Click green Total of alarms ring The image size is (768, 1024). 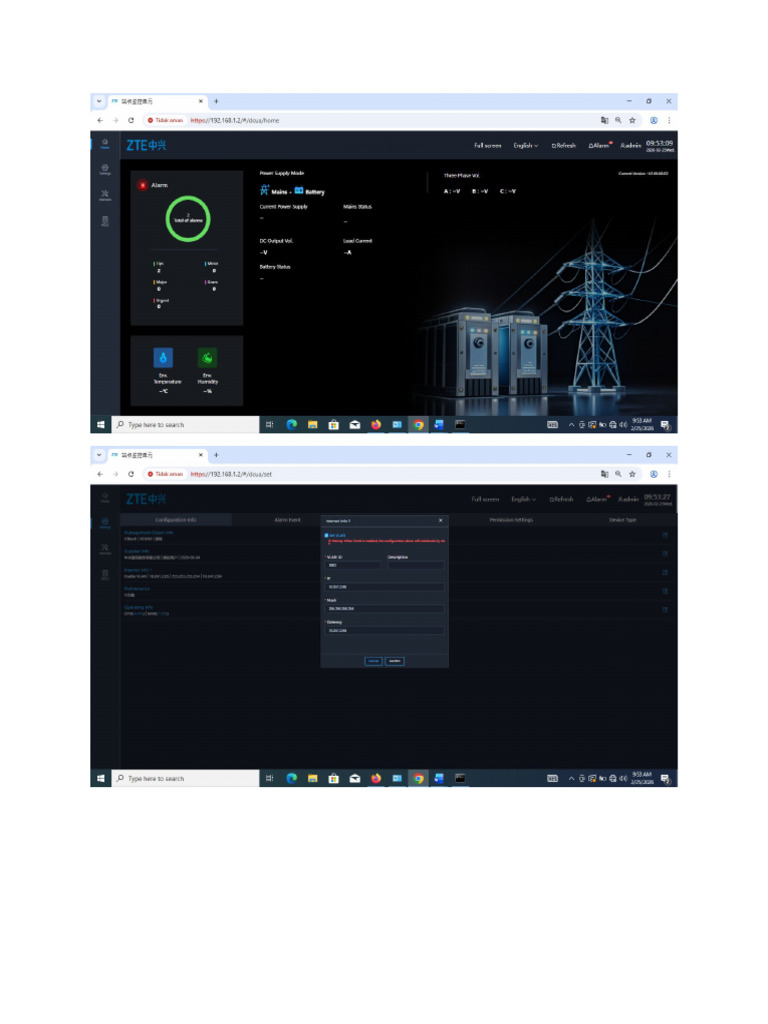coord(188,219)
